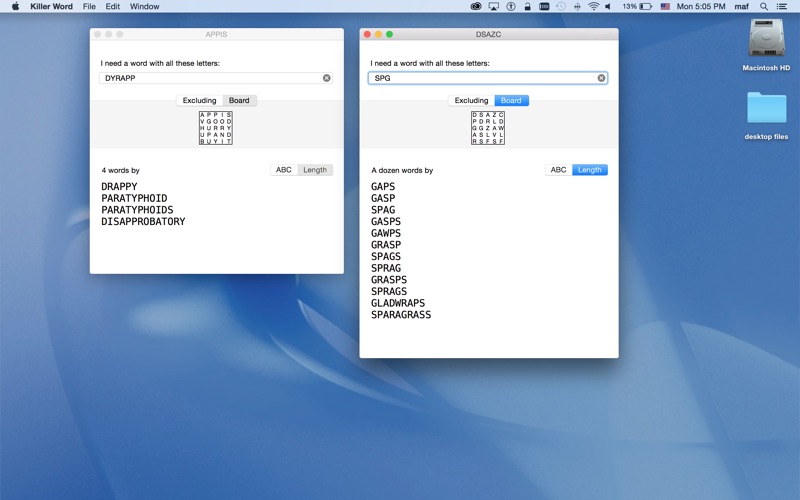
Task: Click the '4 words by' label
Action: tap(120, 170)
